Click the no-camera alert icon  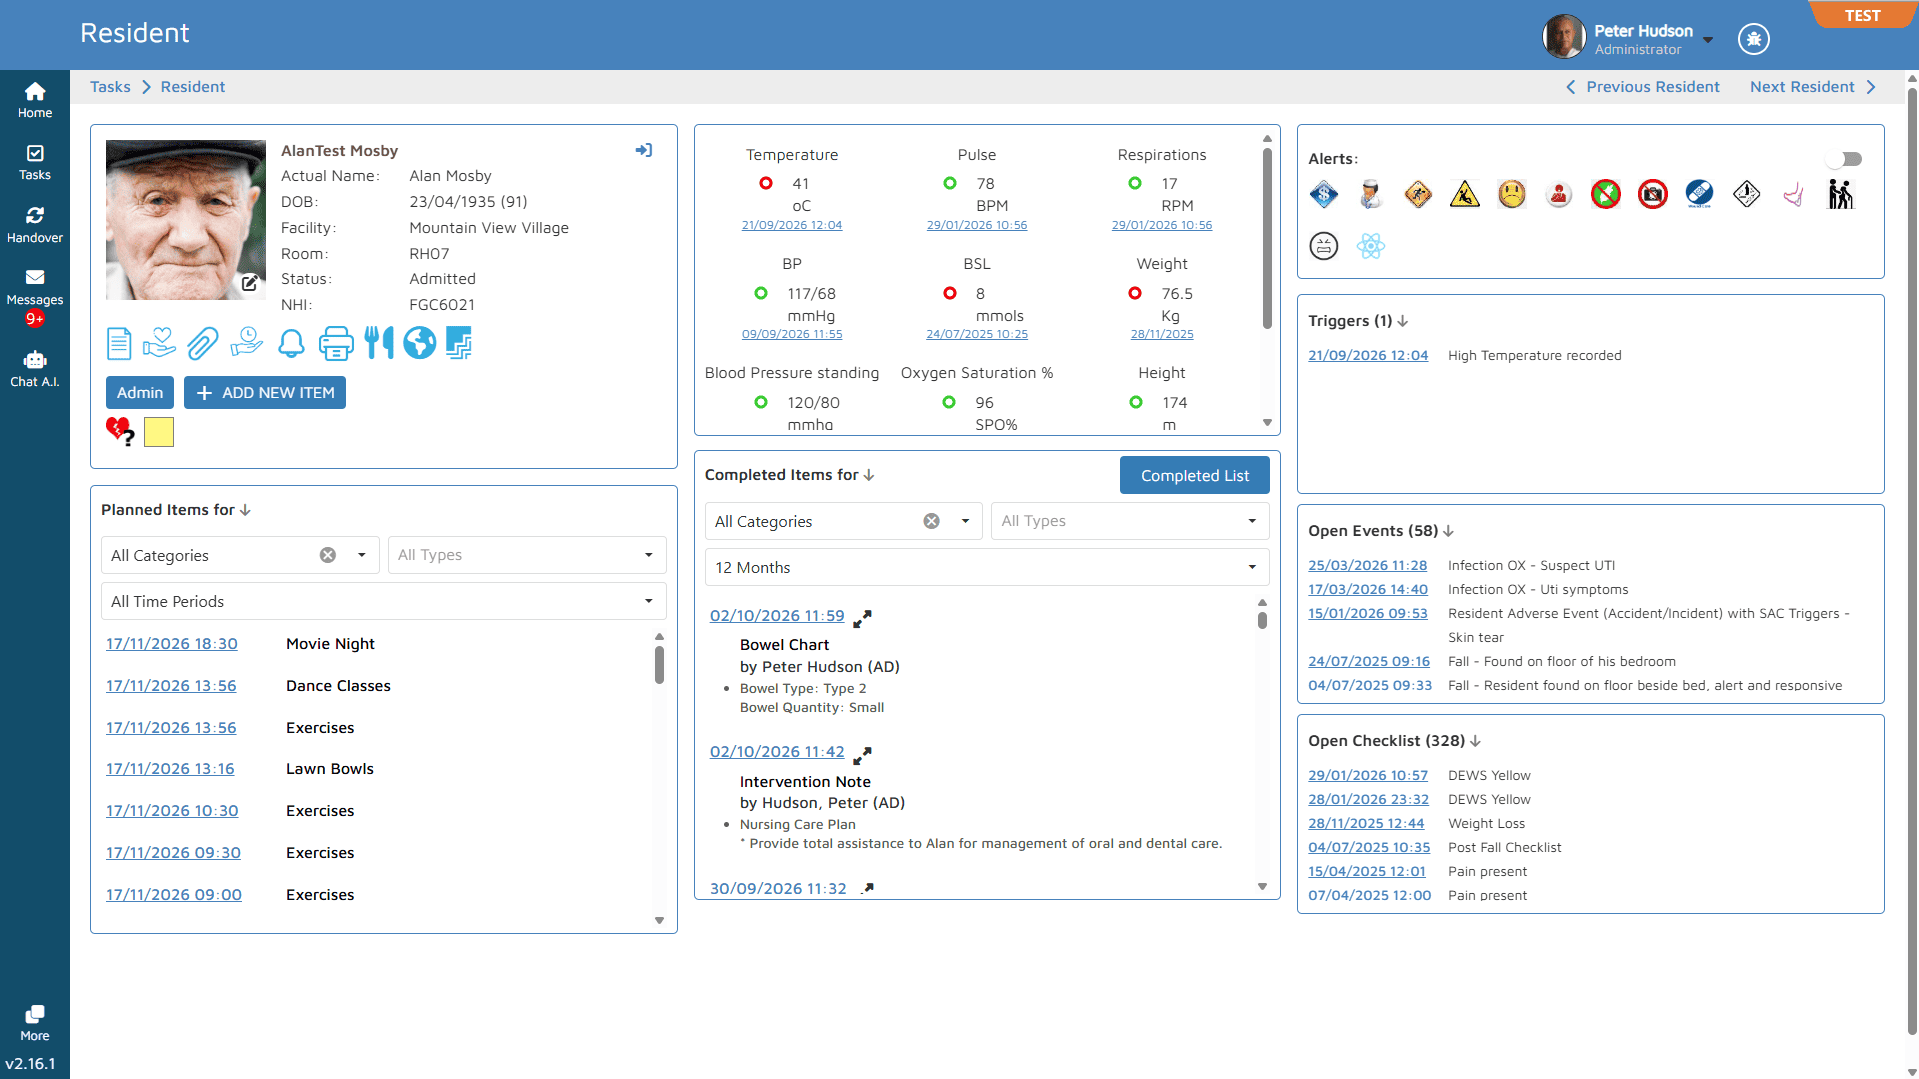[x=1653, y=194]
